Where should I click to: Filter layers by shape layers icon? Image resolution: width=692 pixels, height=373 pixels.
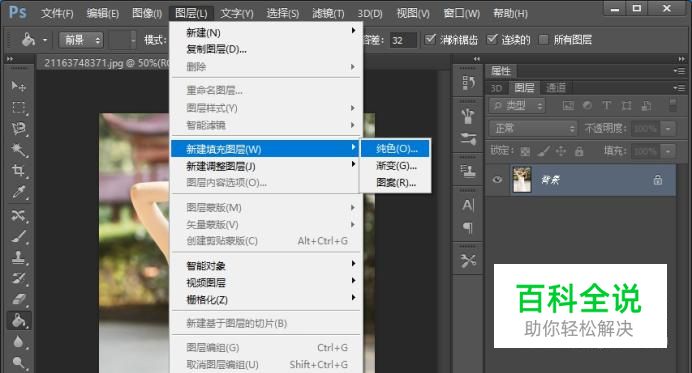pyautogui.click(x=626, y=106)
